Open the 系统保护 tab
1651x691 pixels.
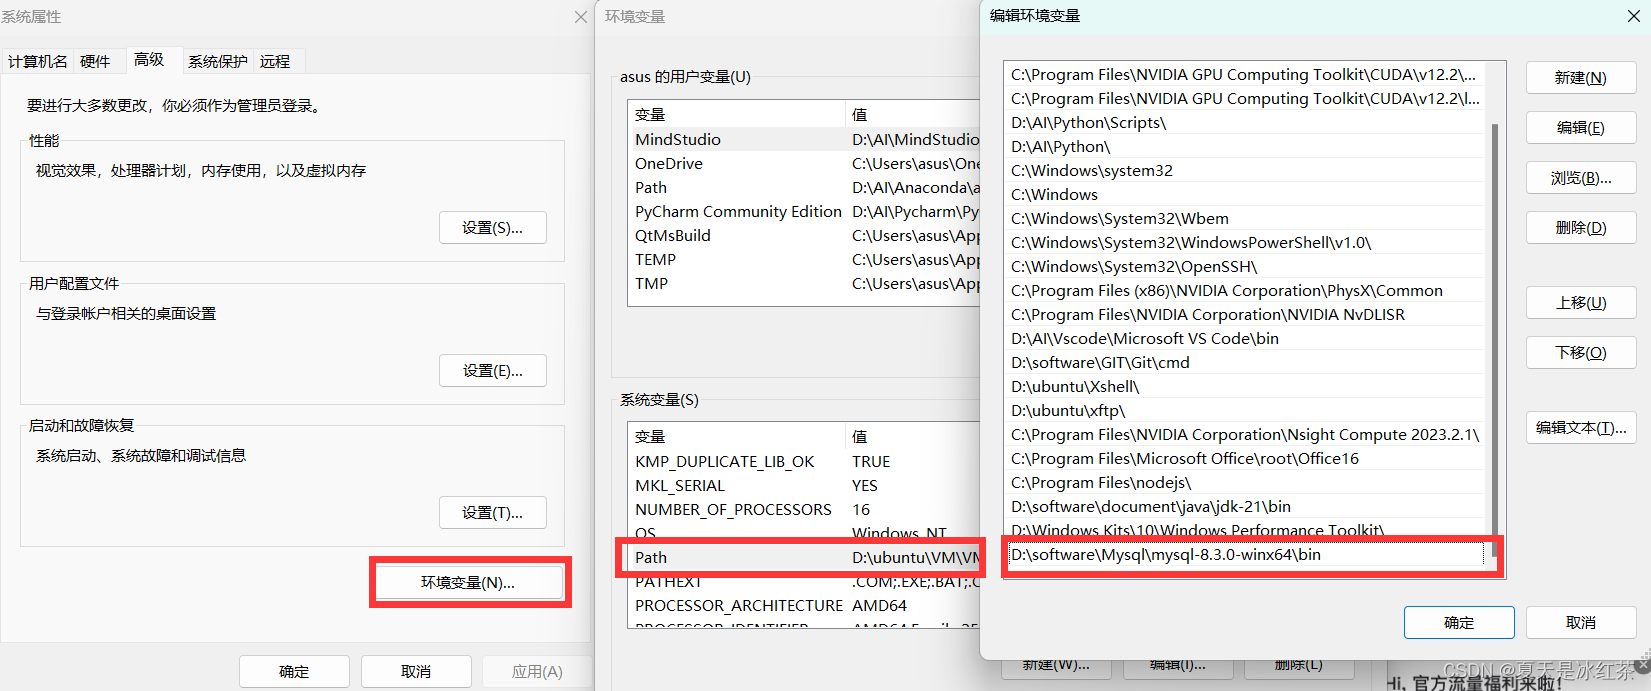pyautogui.click(x=217, y=61)
